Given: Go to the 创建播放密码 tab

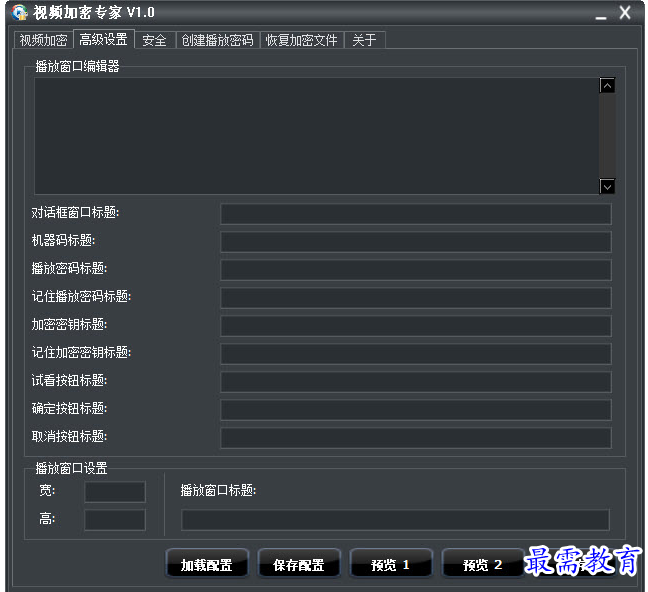Looking at the screenshot, I should click(217, 40).
